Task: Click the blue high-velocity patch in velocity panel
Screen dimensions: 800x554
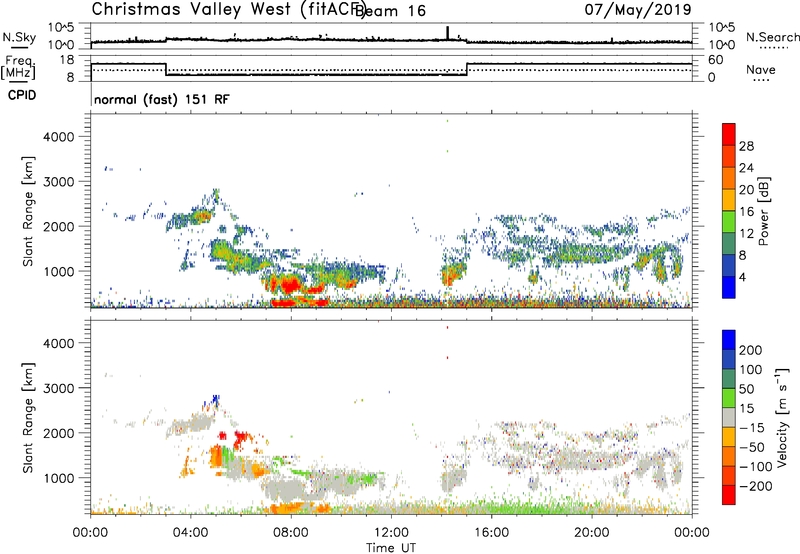Action: 215,399
